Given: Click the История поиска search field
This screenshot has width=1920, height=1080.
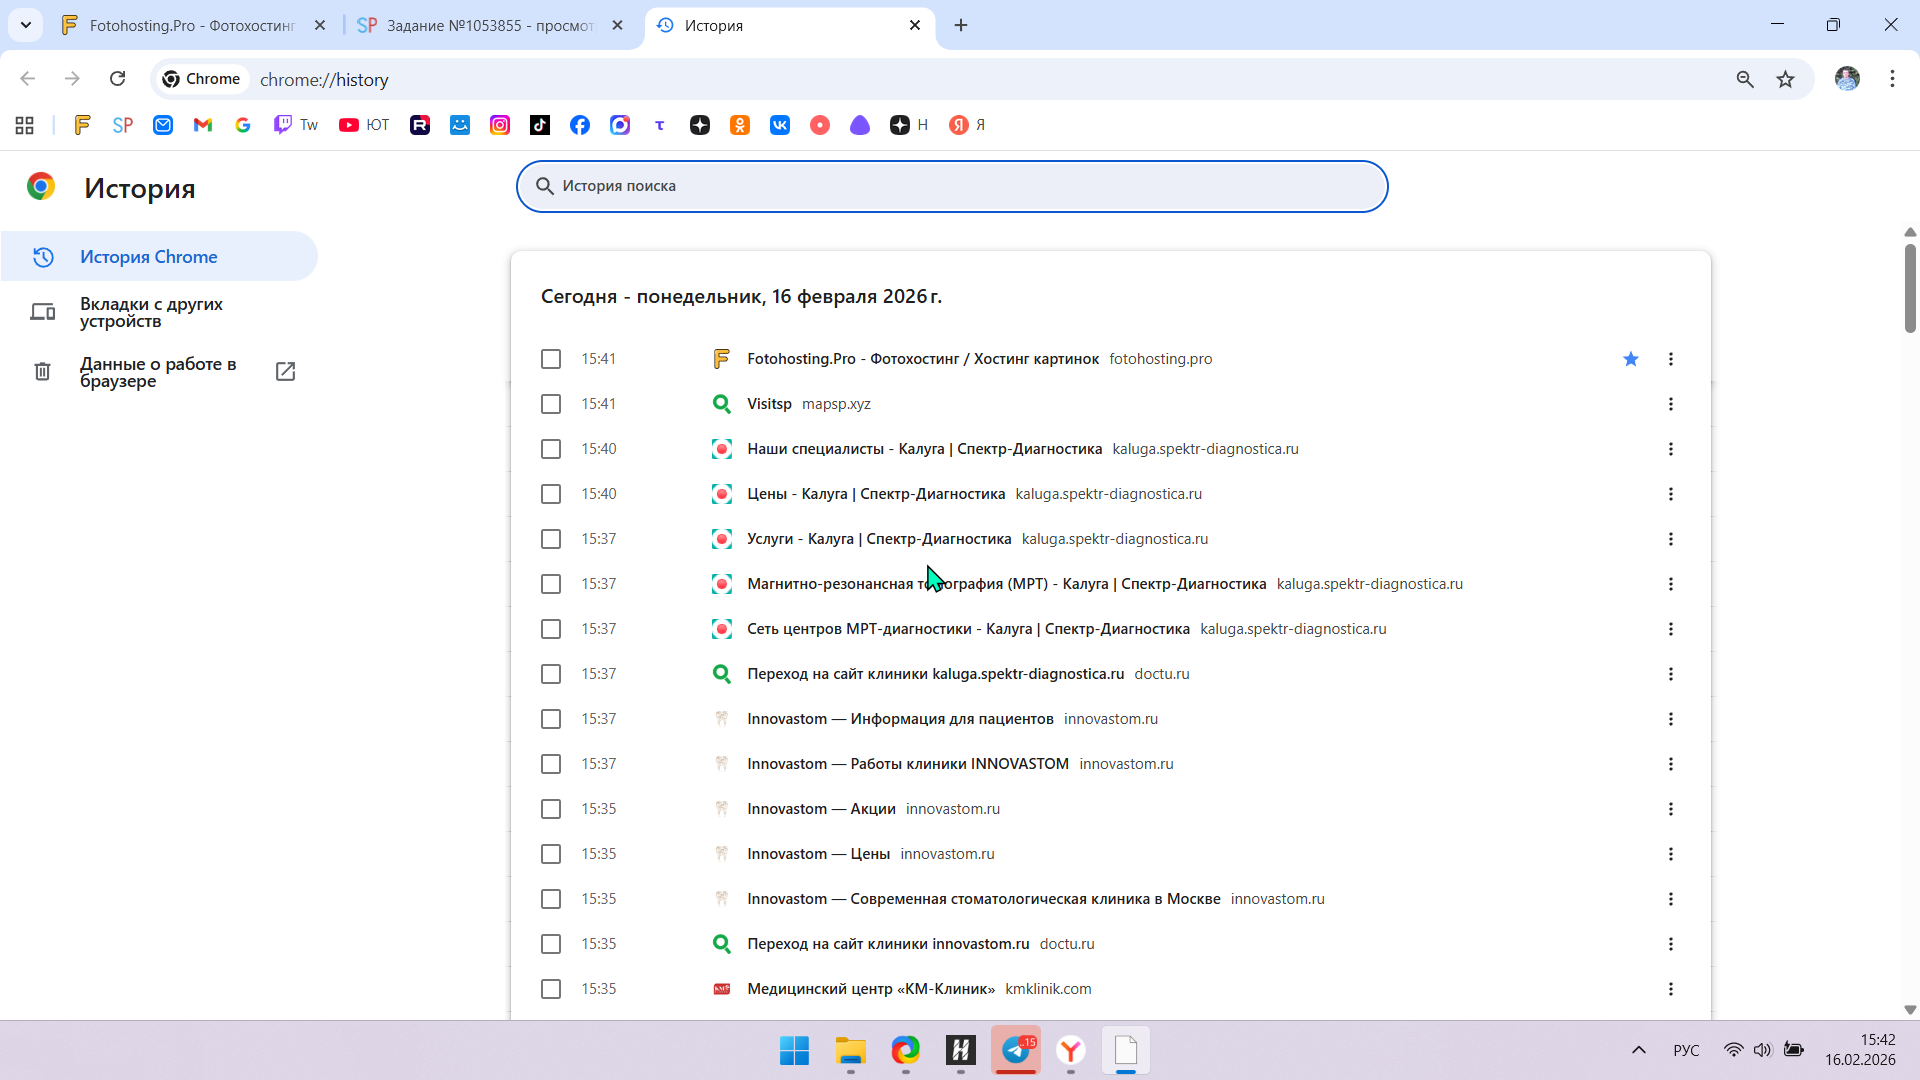Looking at the screenshot, I should (x=951, y=186).
